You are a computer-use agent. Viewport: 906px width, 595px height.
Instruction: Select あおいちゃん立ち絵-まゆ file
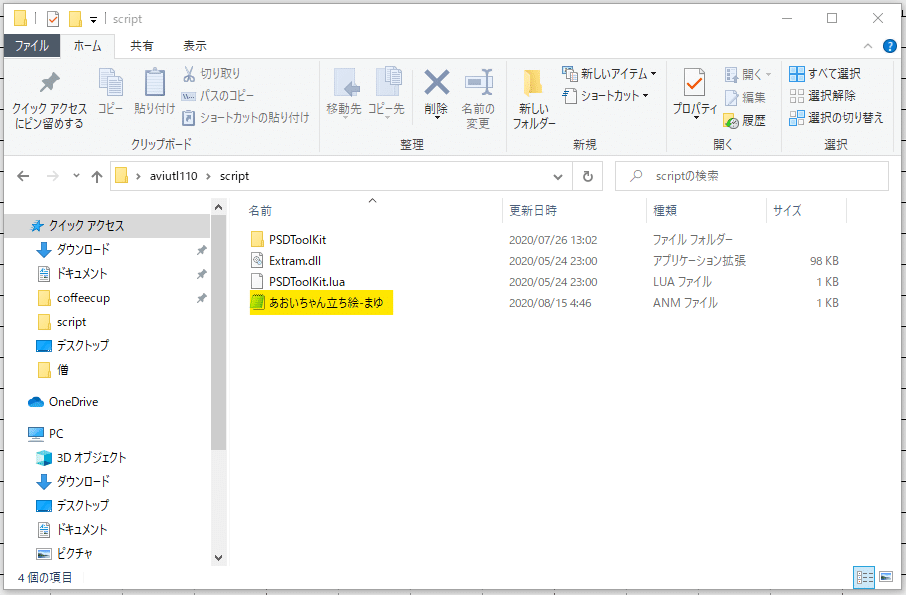[x=321, y=303]
